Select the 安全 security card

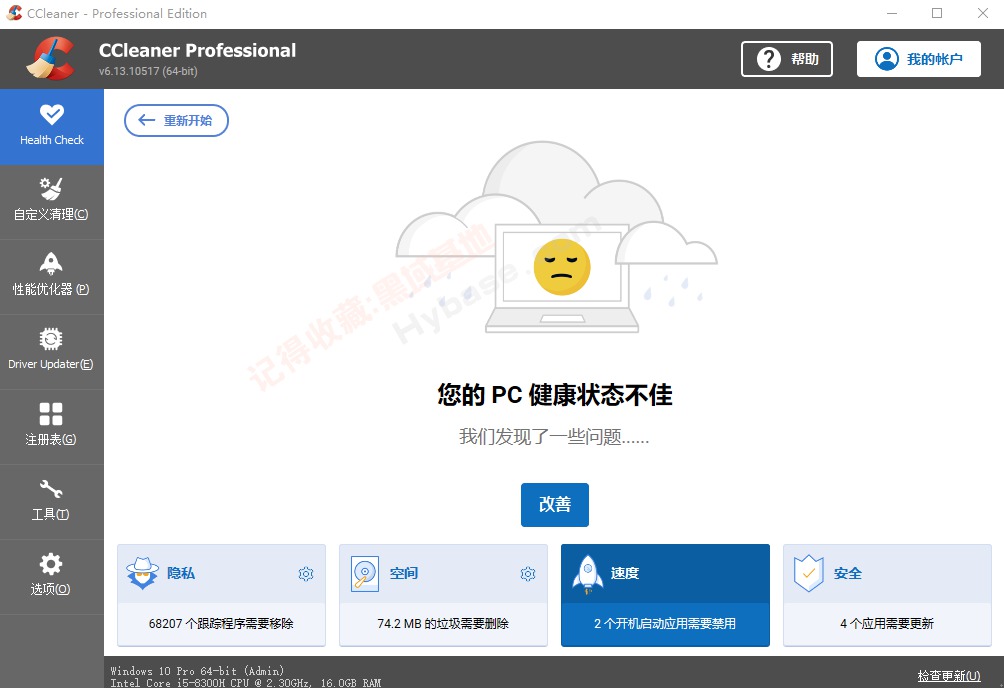pos(887,595)
